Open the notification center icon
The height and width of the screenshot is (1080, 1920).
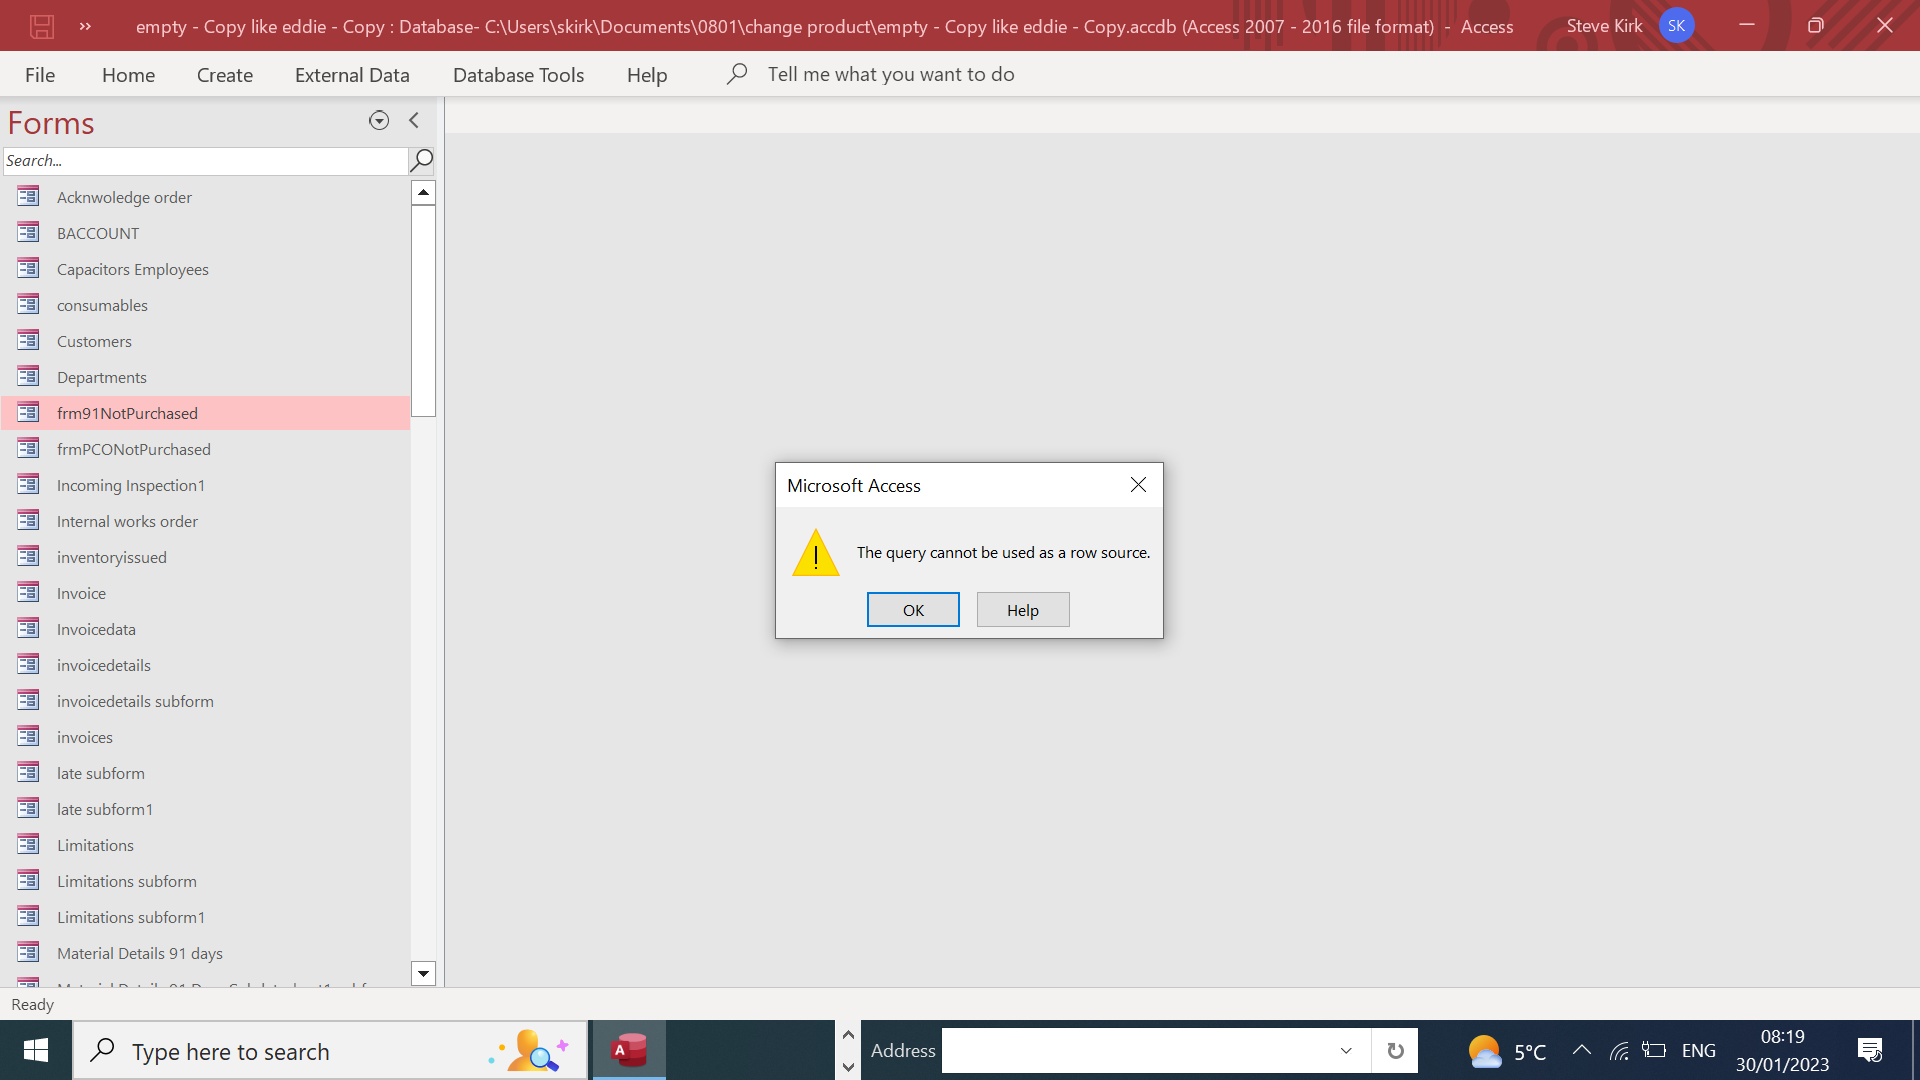pos(1870,1050)
